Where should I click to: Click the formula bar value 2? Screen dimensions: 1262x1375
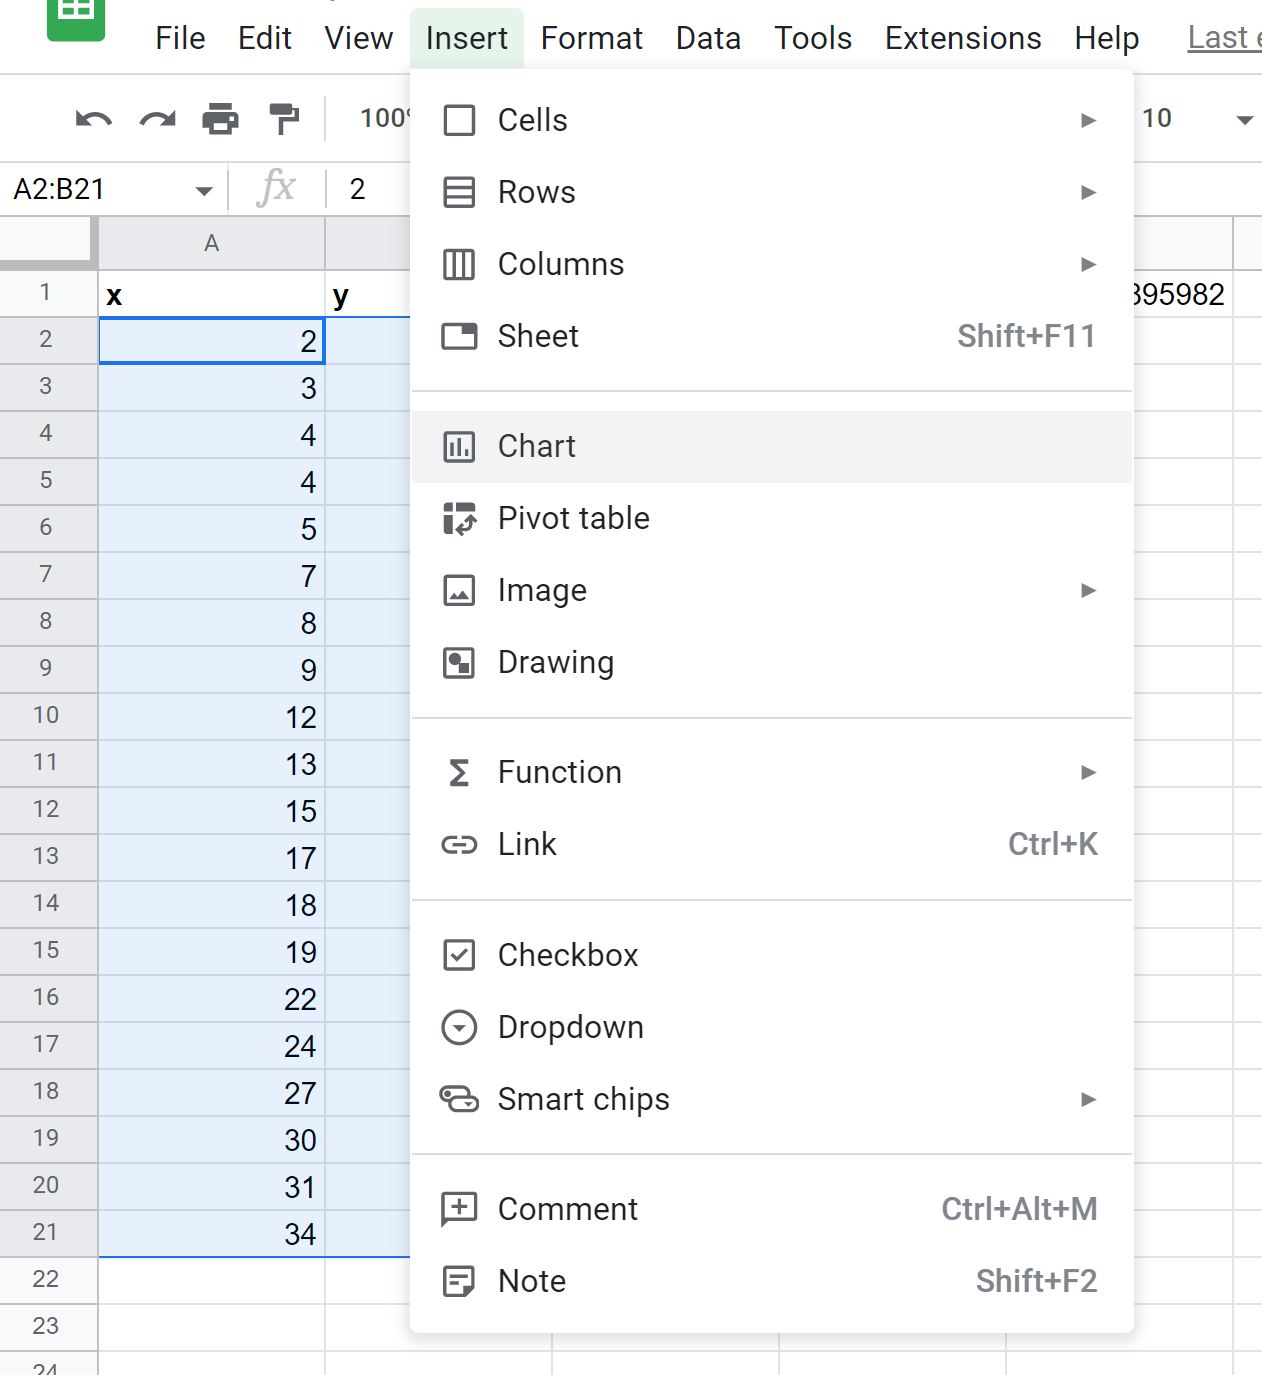click(x=357, y=189)
